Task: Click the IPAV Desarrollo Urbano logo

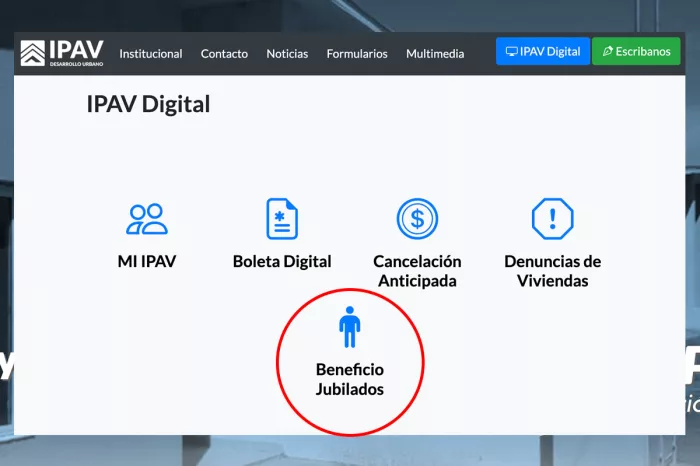Action: [62, 53]
